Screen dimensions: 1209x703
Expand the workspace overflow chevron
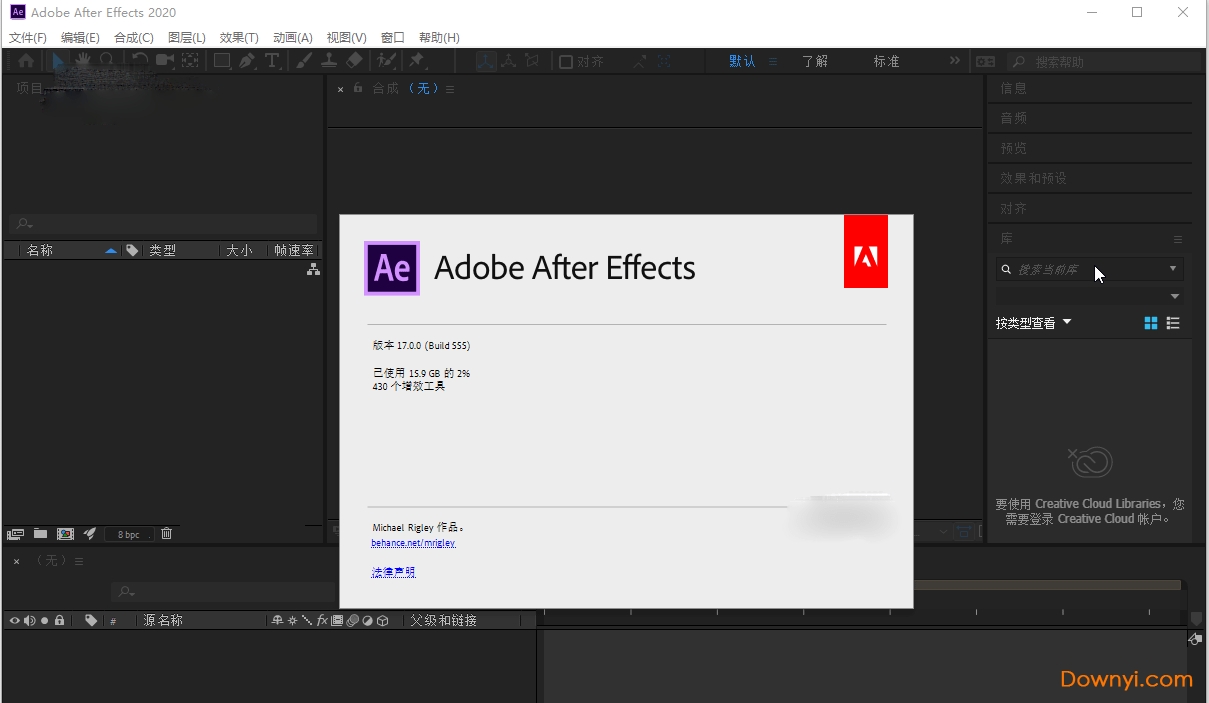click(x=955, y=60)
